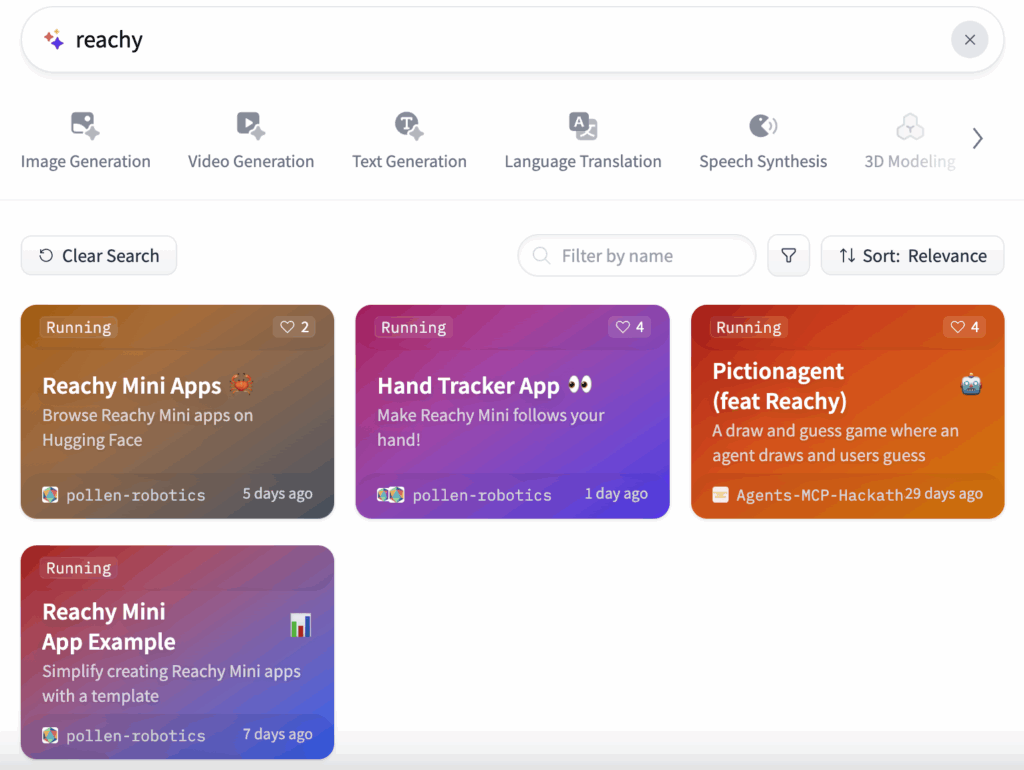The width and height of the screenshot is (1024, 770).
Task: Click '7 days ago' timestamp
Action: click(x=278, y=734)
